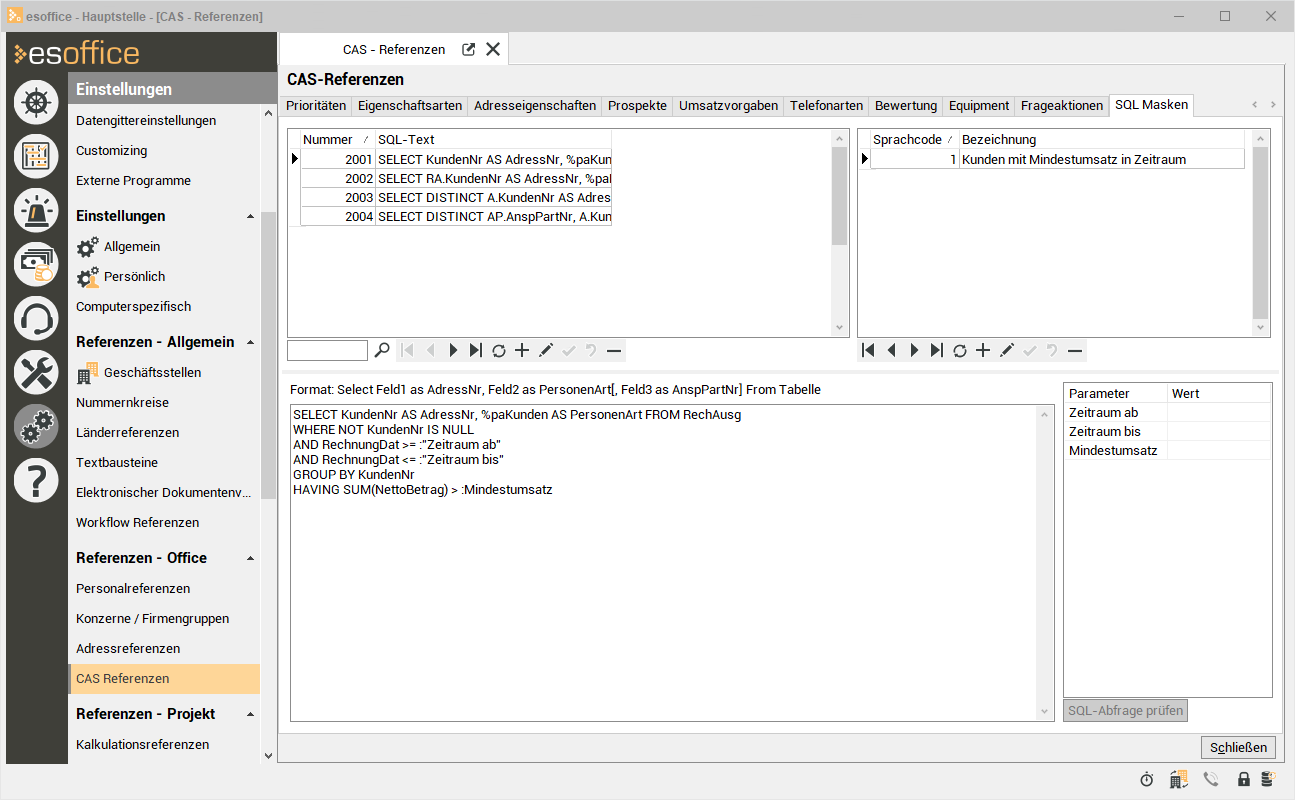Close the CAS - Referenzen tab

(x=493, y=49)
